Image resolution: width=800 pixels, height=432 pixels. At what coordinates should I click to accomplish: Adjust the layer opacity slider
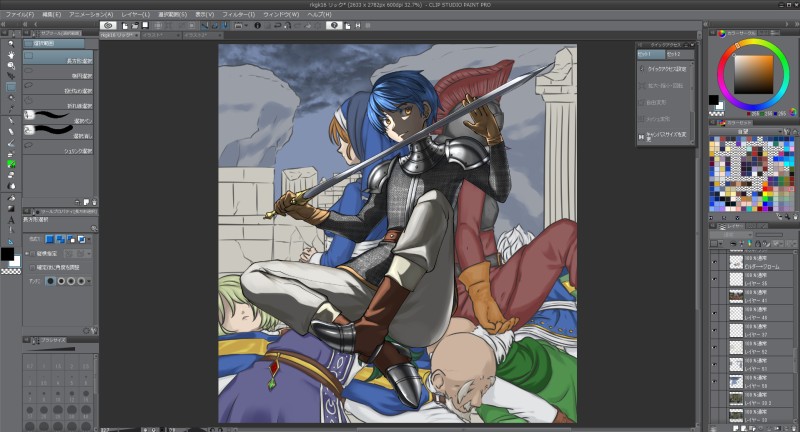pos(769,235)
